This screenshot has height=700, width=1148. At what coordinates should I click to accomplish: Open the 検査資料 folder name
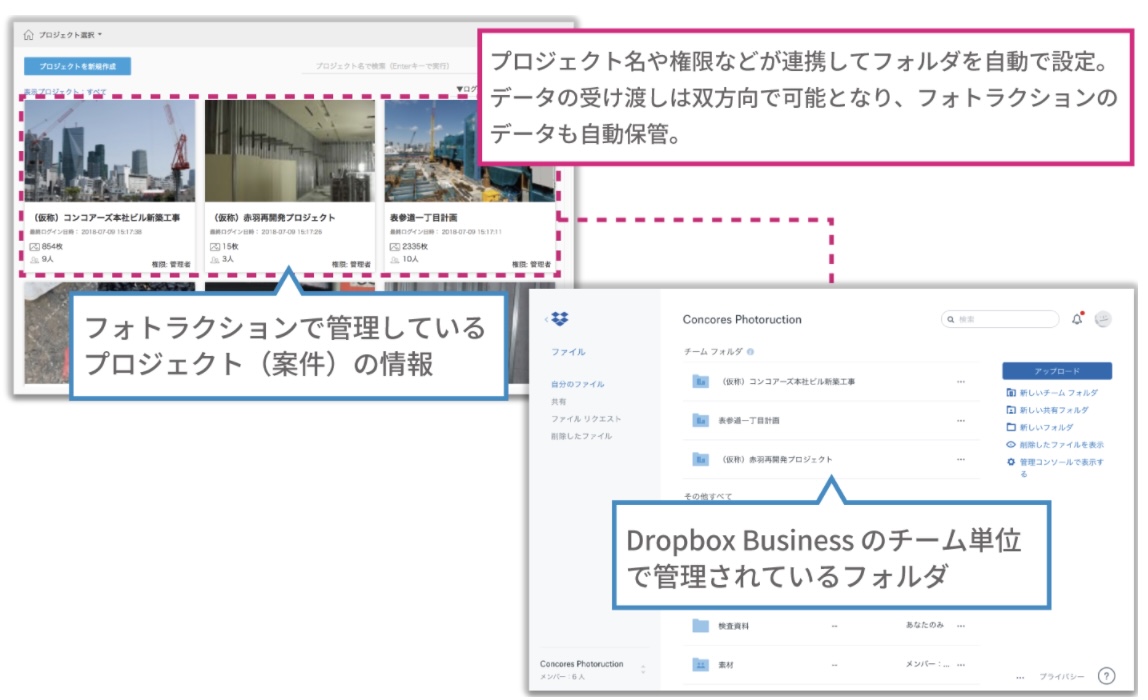tap(733, 626)
